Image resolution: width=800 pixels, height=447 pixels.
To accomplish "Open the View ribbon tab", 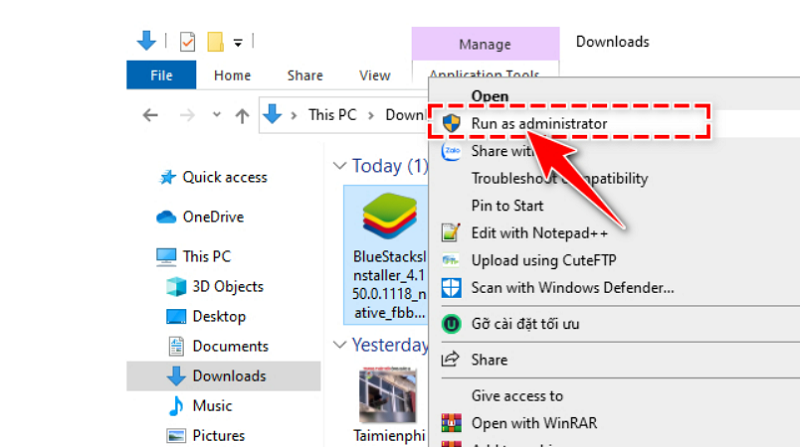I will (x=375, y=75).
